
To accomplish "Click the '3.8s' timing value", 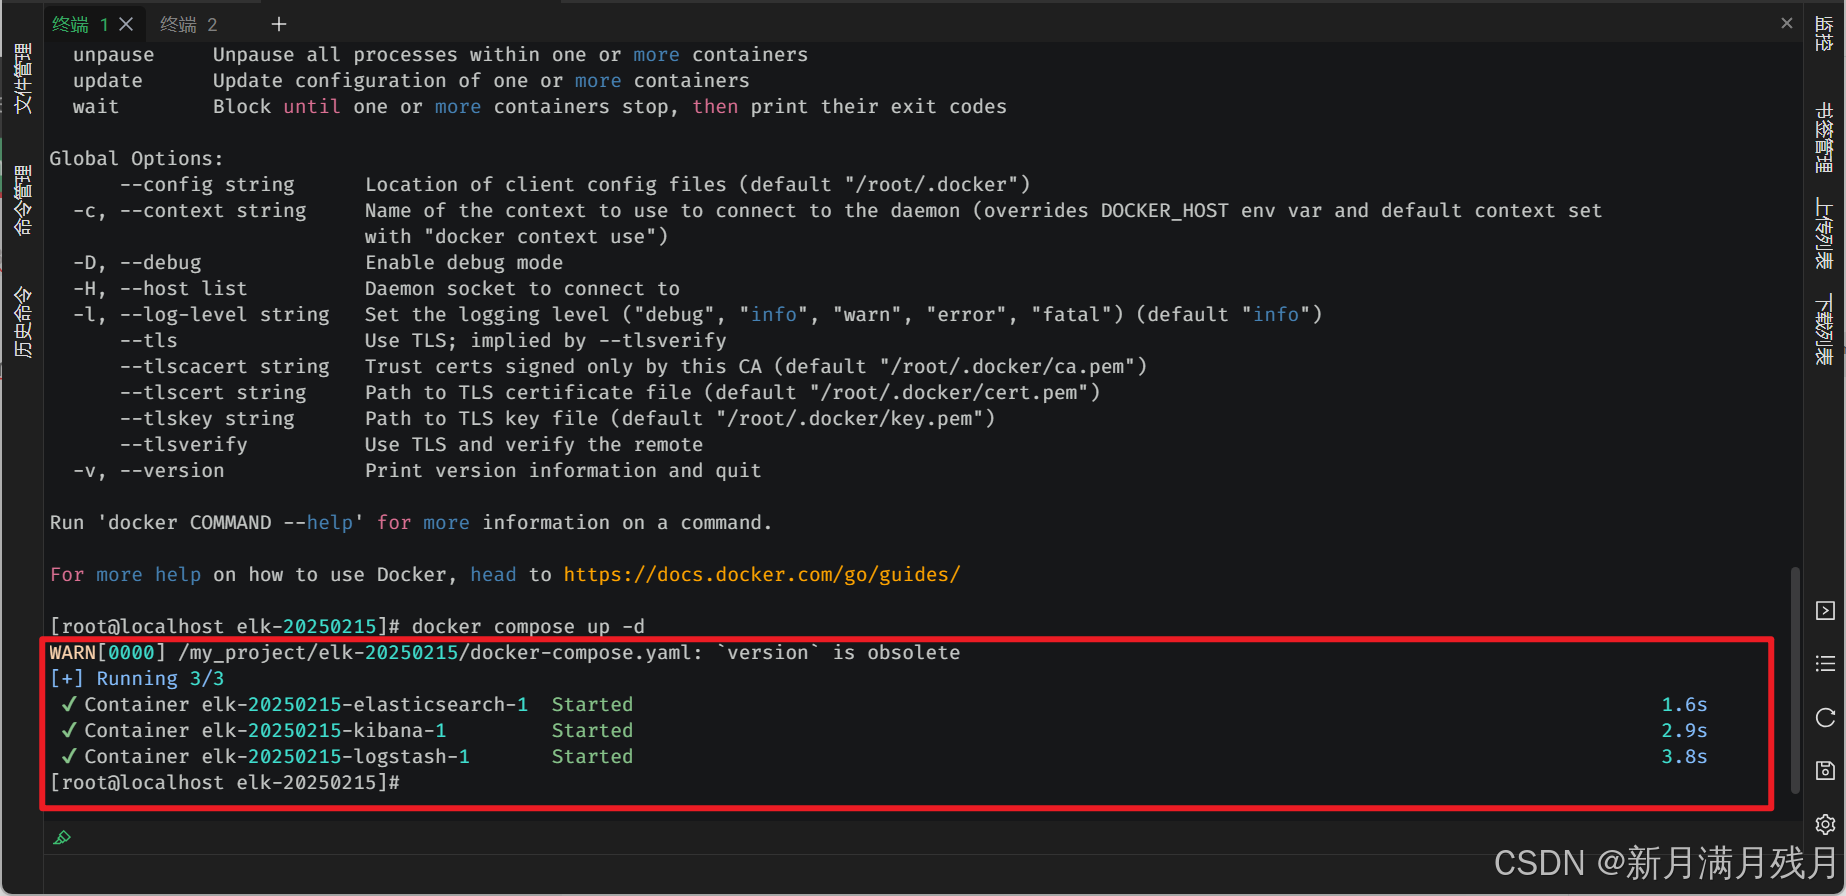I will pyautogui.click(x=1685, y=756).
